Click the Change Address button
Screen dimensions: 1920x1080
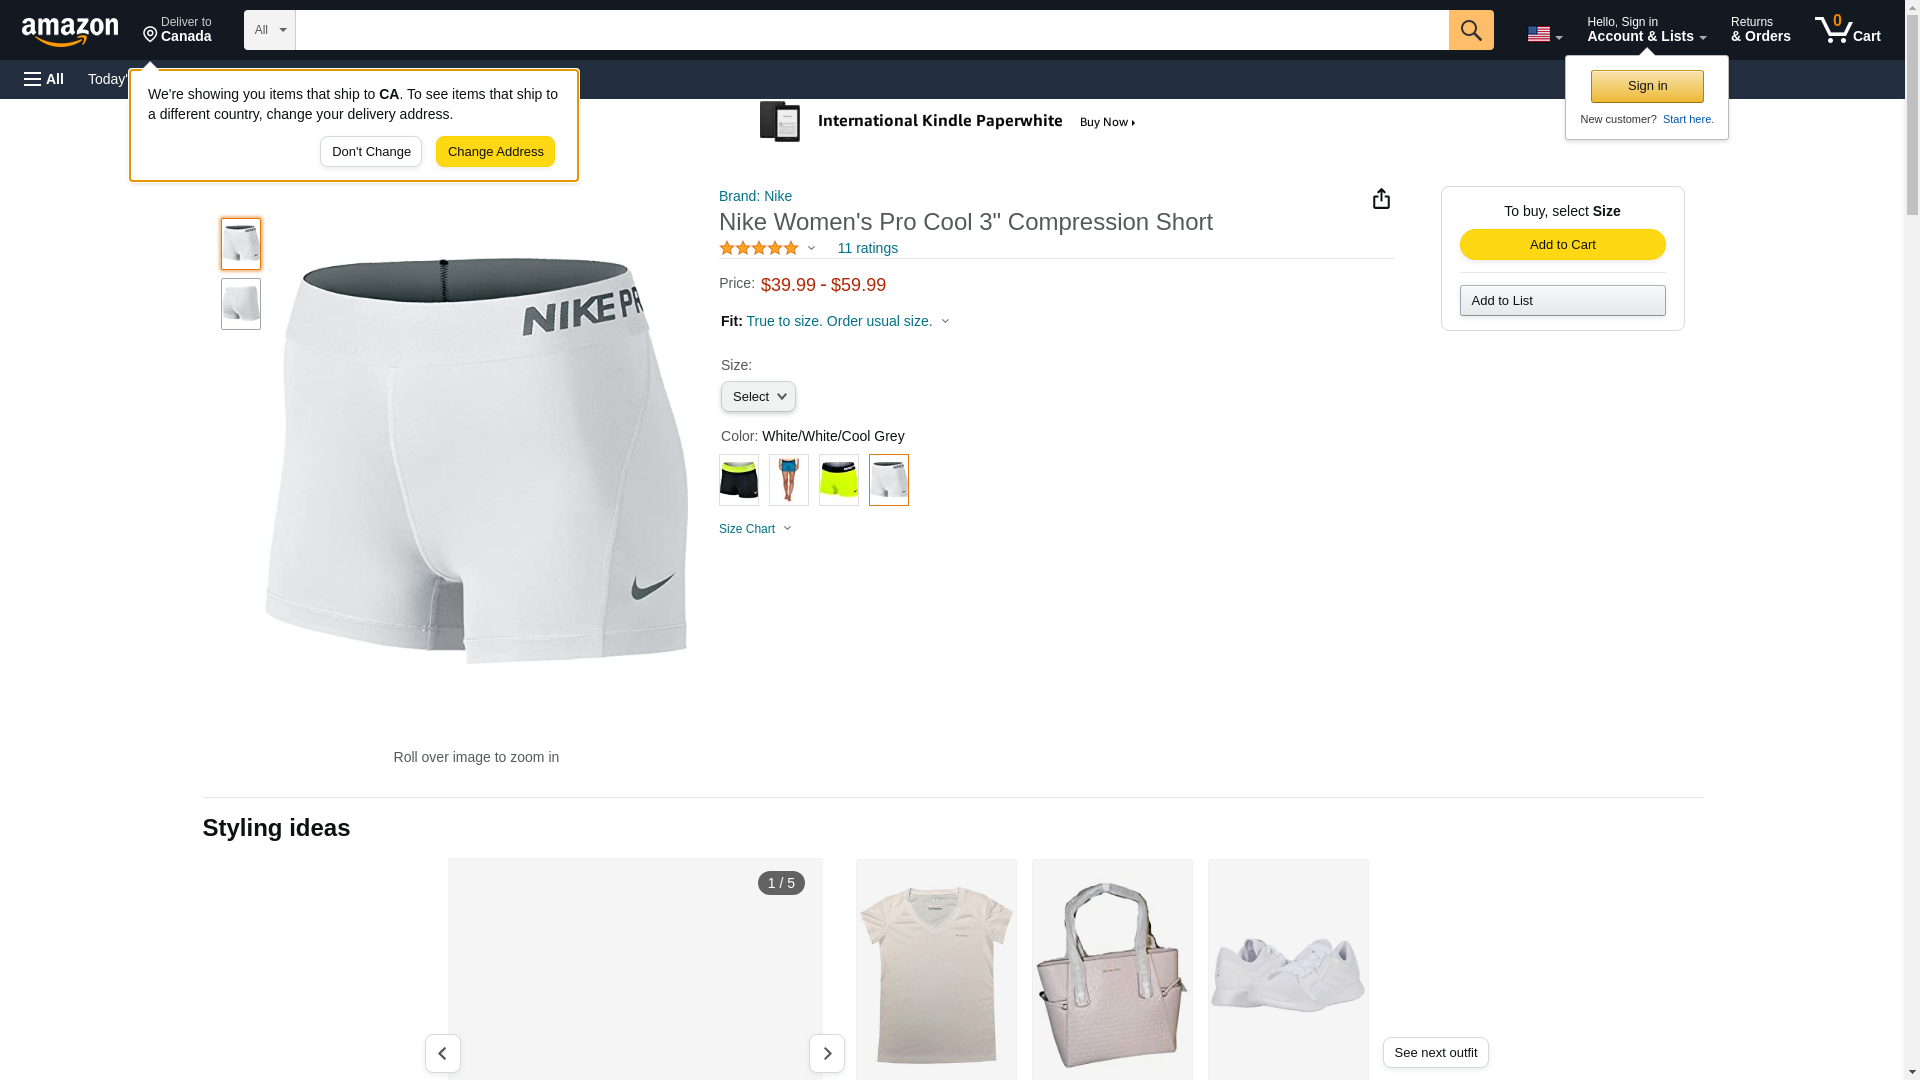[x=495, y=152]
